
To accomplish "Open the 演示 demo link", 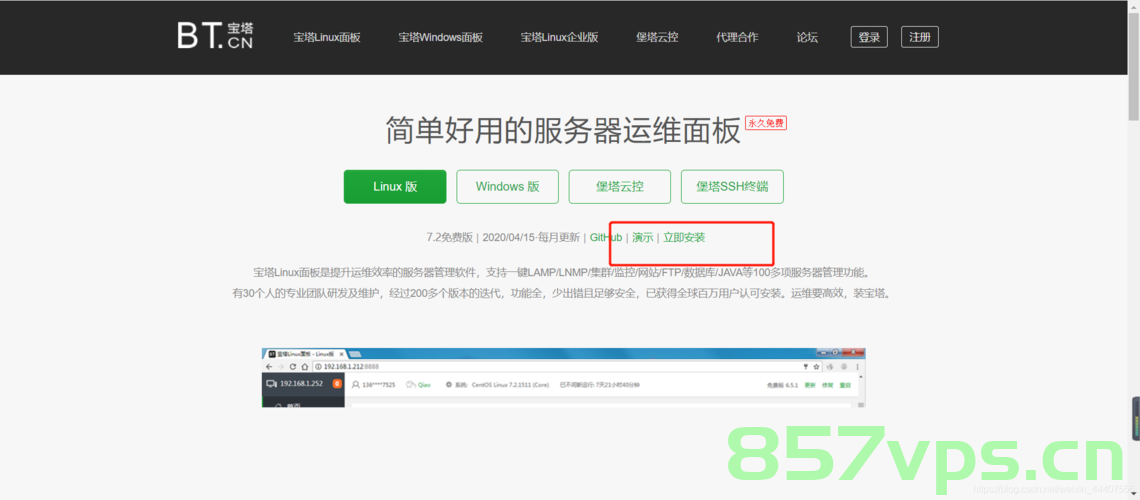I will coord(643,238).
